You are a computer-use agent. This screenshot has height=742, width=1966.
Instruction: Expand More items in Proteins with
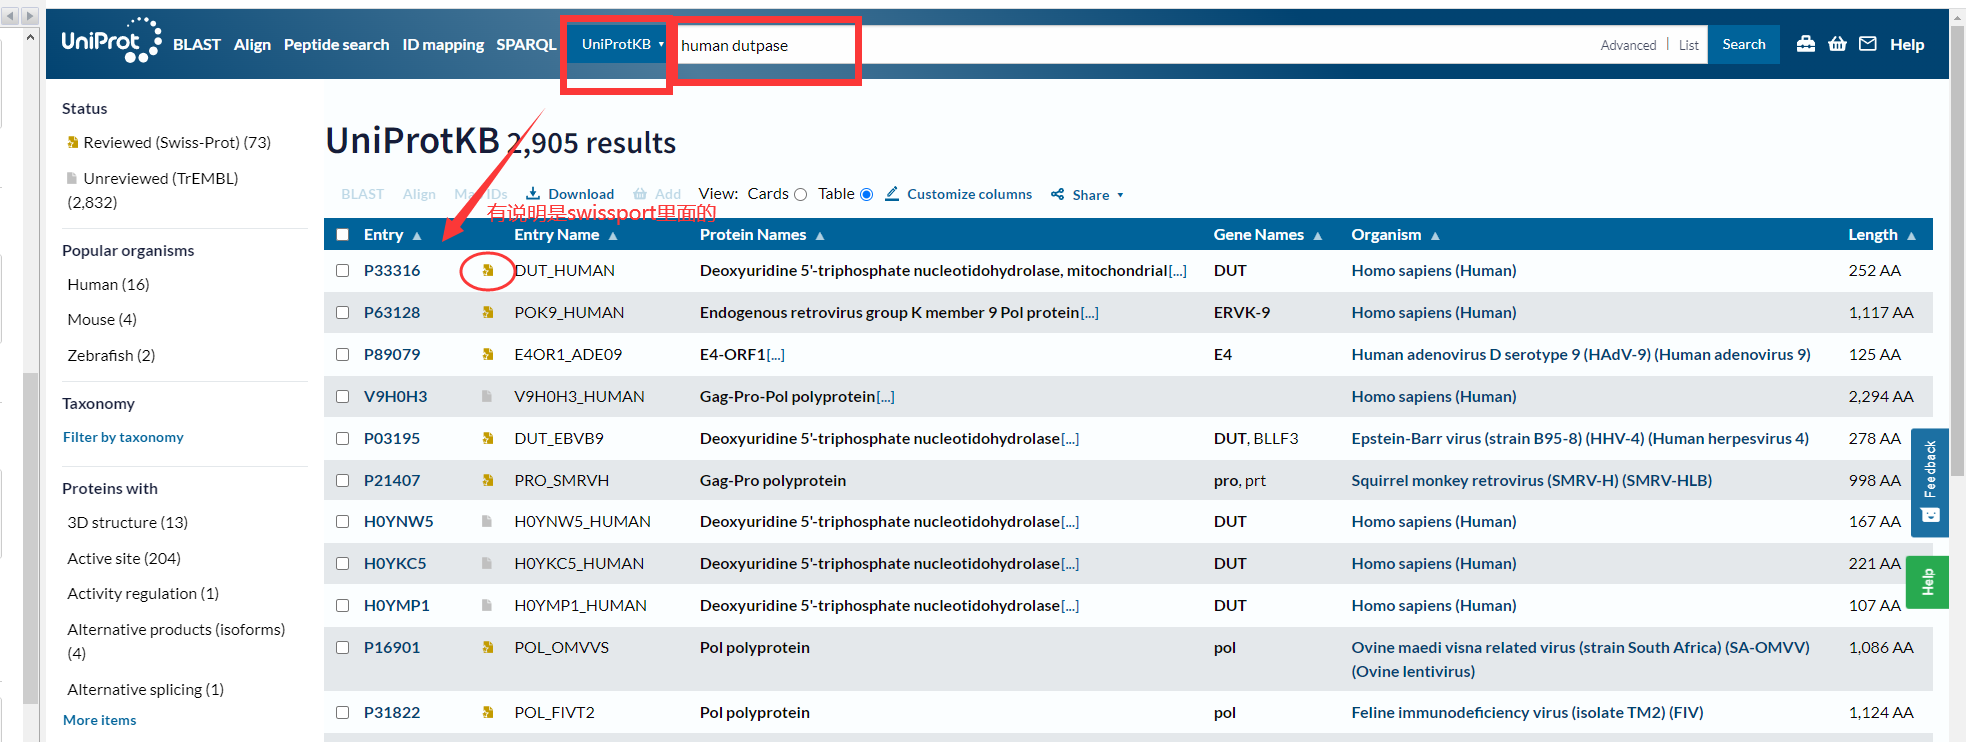pos(99,720)
